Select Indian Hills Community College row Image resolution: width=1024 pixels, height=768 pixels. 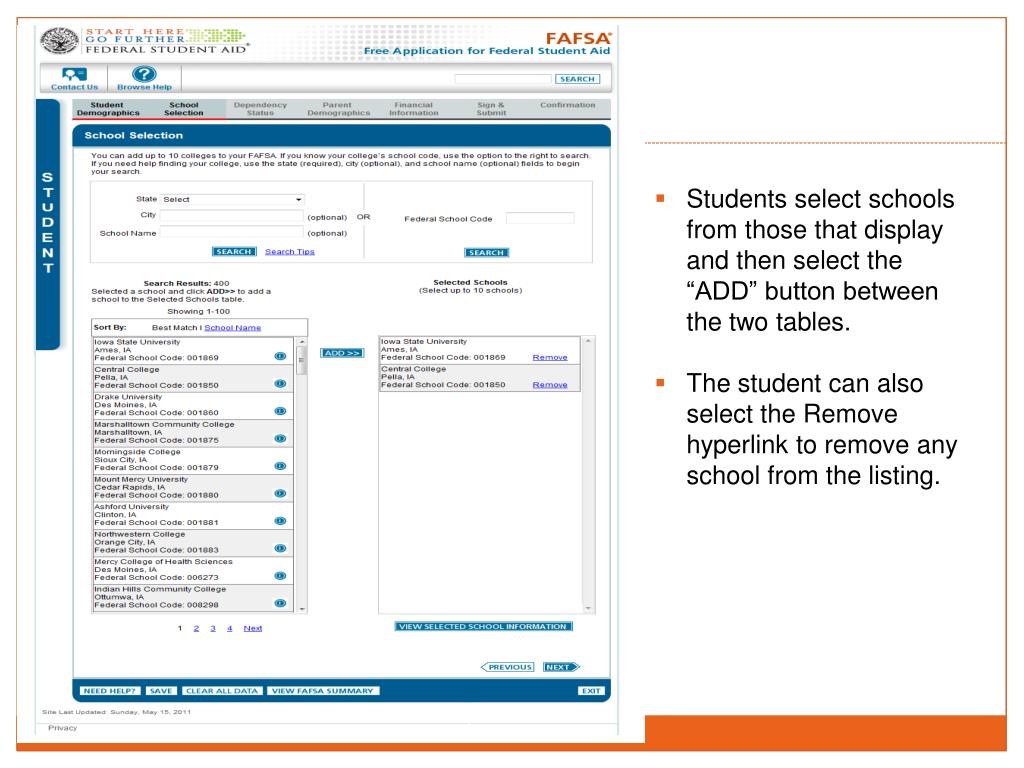click(x=193, y=597)
